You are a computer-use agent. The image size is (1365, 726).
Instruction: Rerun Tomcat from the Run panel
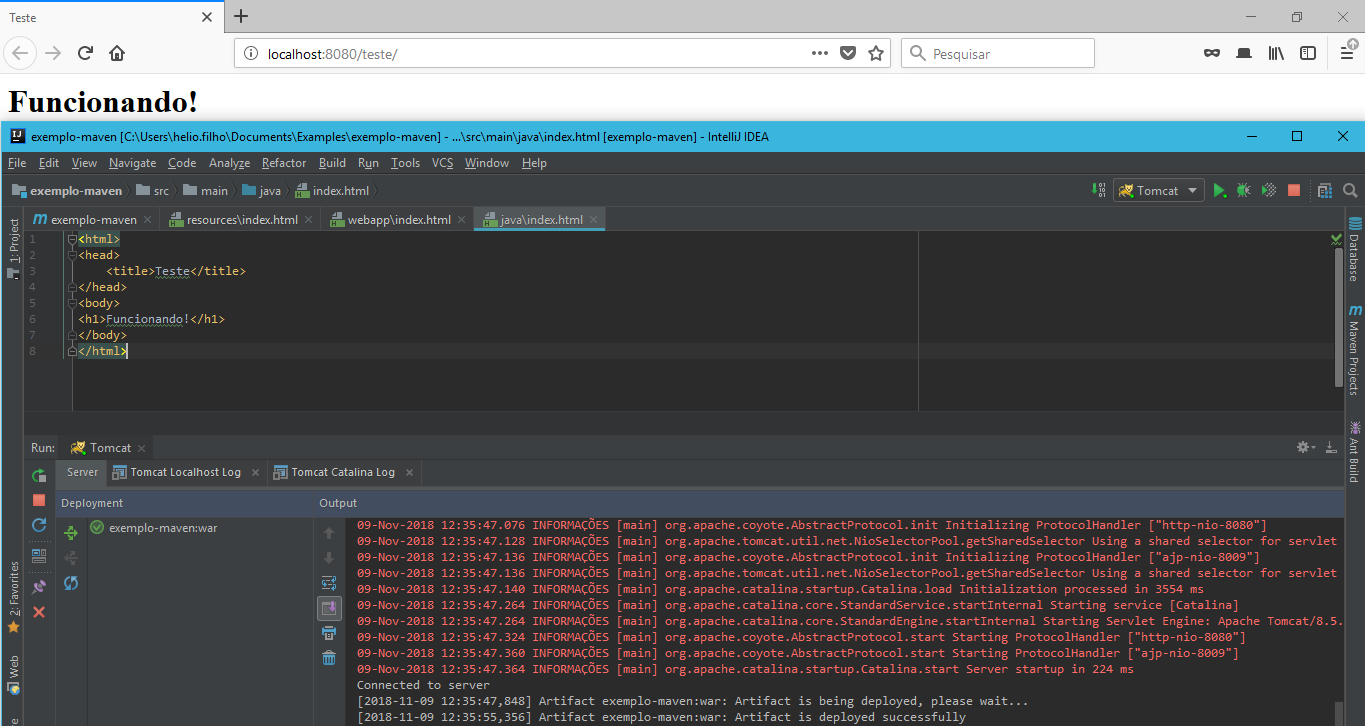(39, 476)
